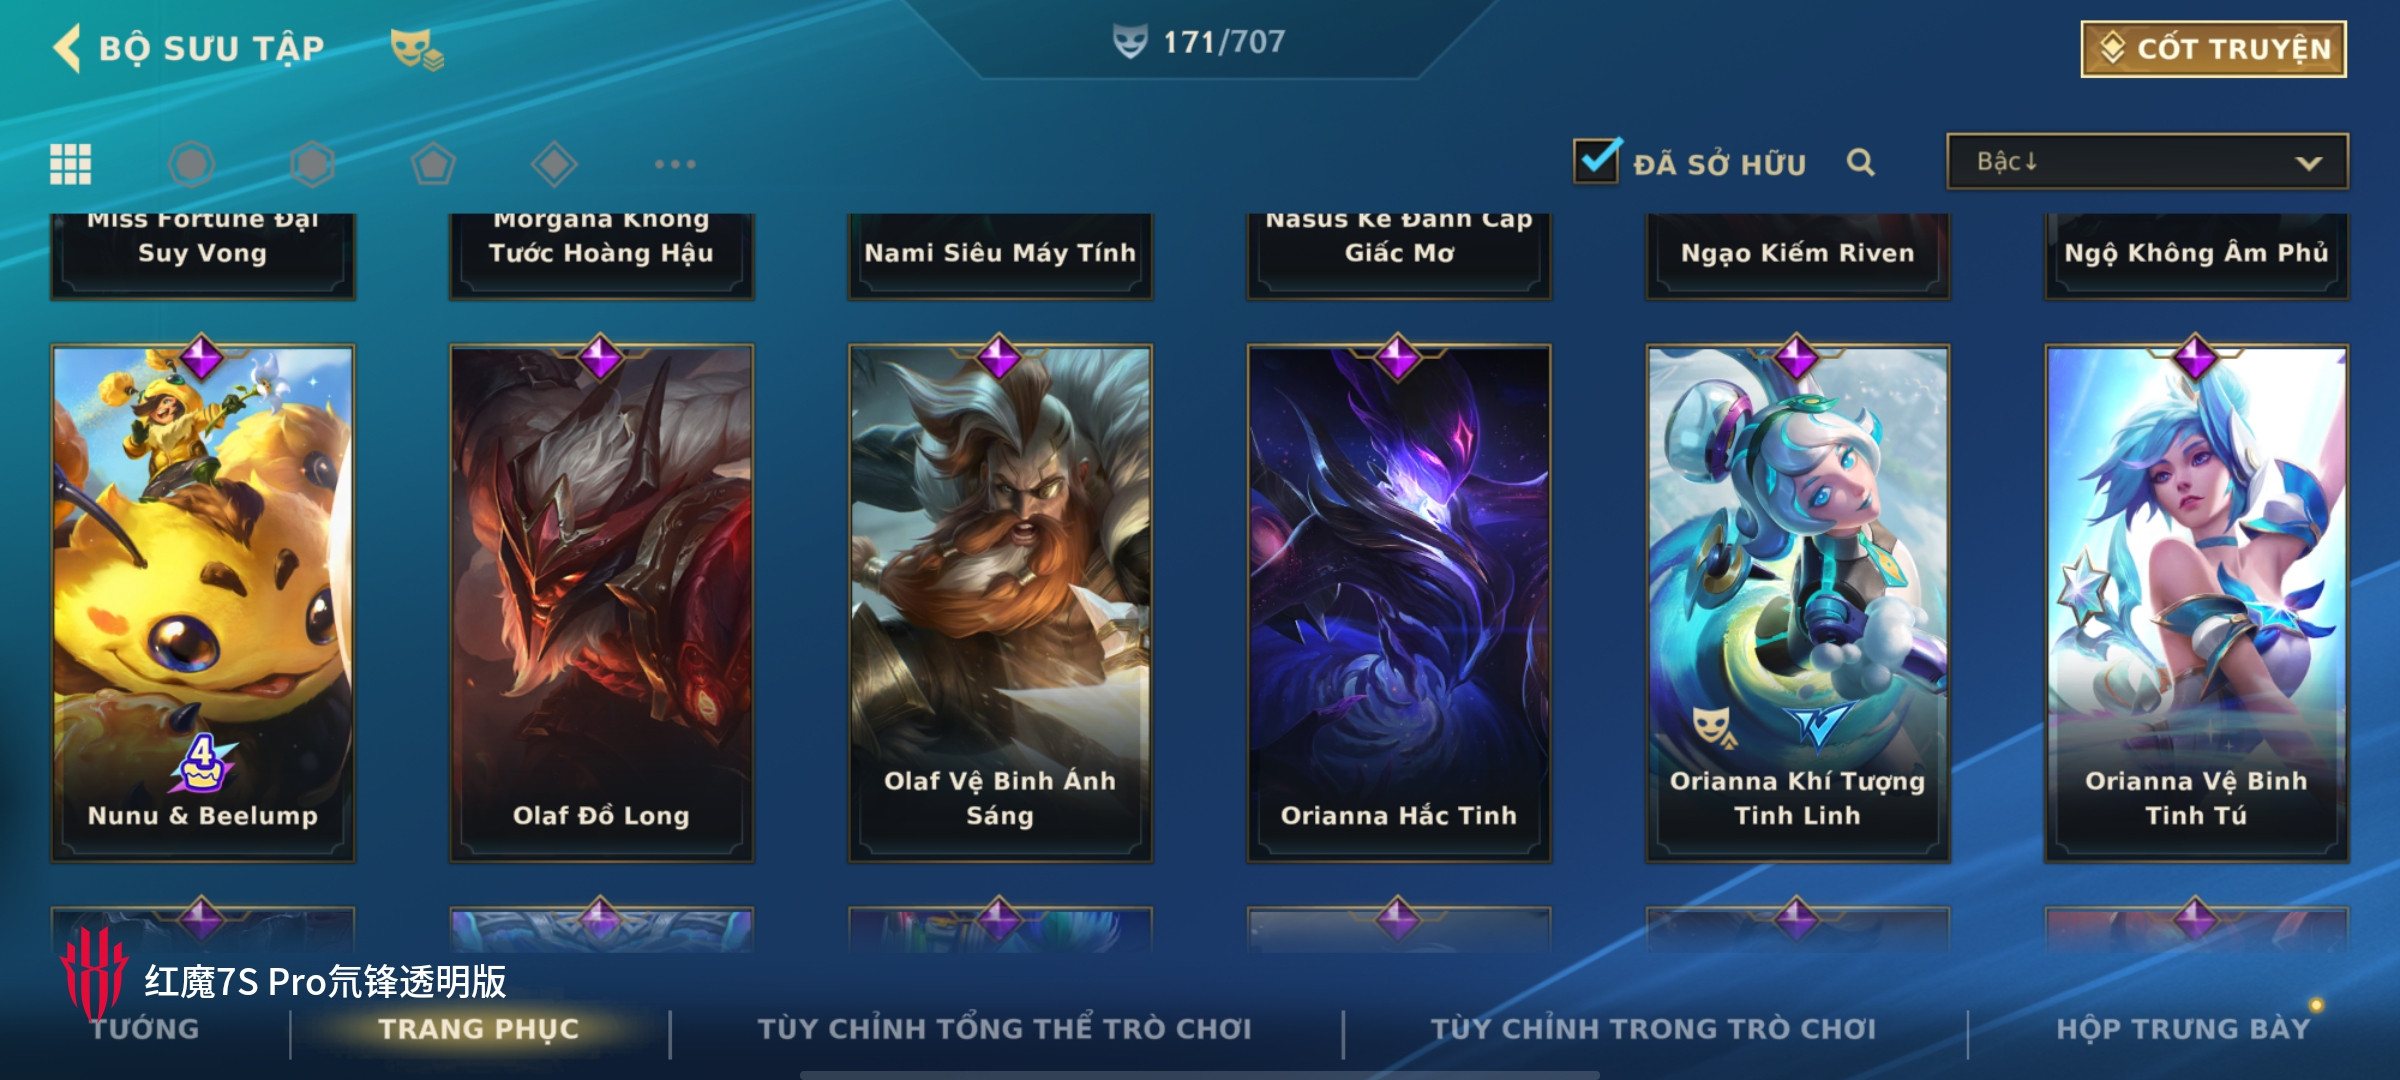Viewport: 2400px width, 1080px height.
Task: Click the Cốt Truyện button
Action: tap(2214, 49)
